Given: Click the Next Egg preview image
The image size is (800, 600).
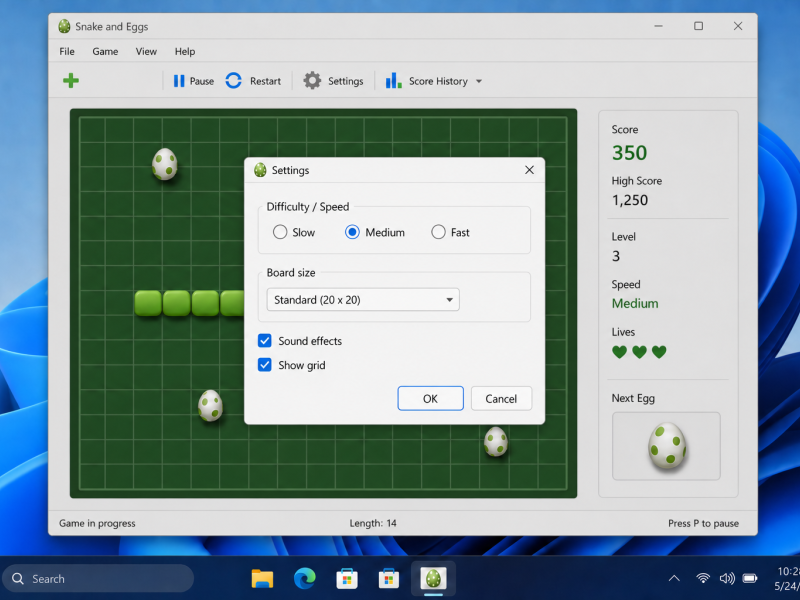Looking at the screenshot, I should (x=667, y=446).
